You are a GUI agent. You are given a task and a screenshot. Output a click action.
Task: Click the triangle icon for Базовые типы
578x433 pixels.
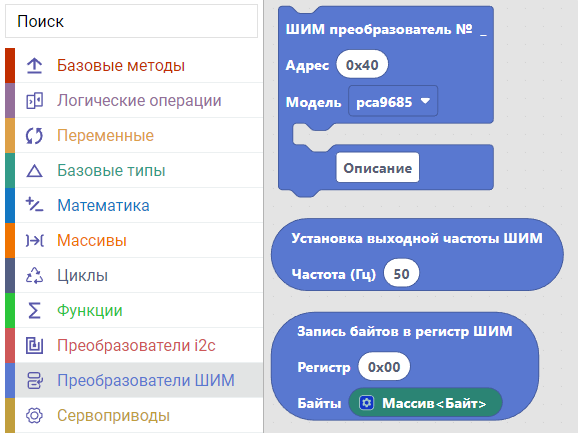(x=34, y=171)
